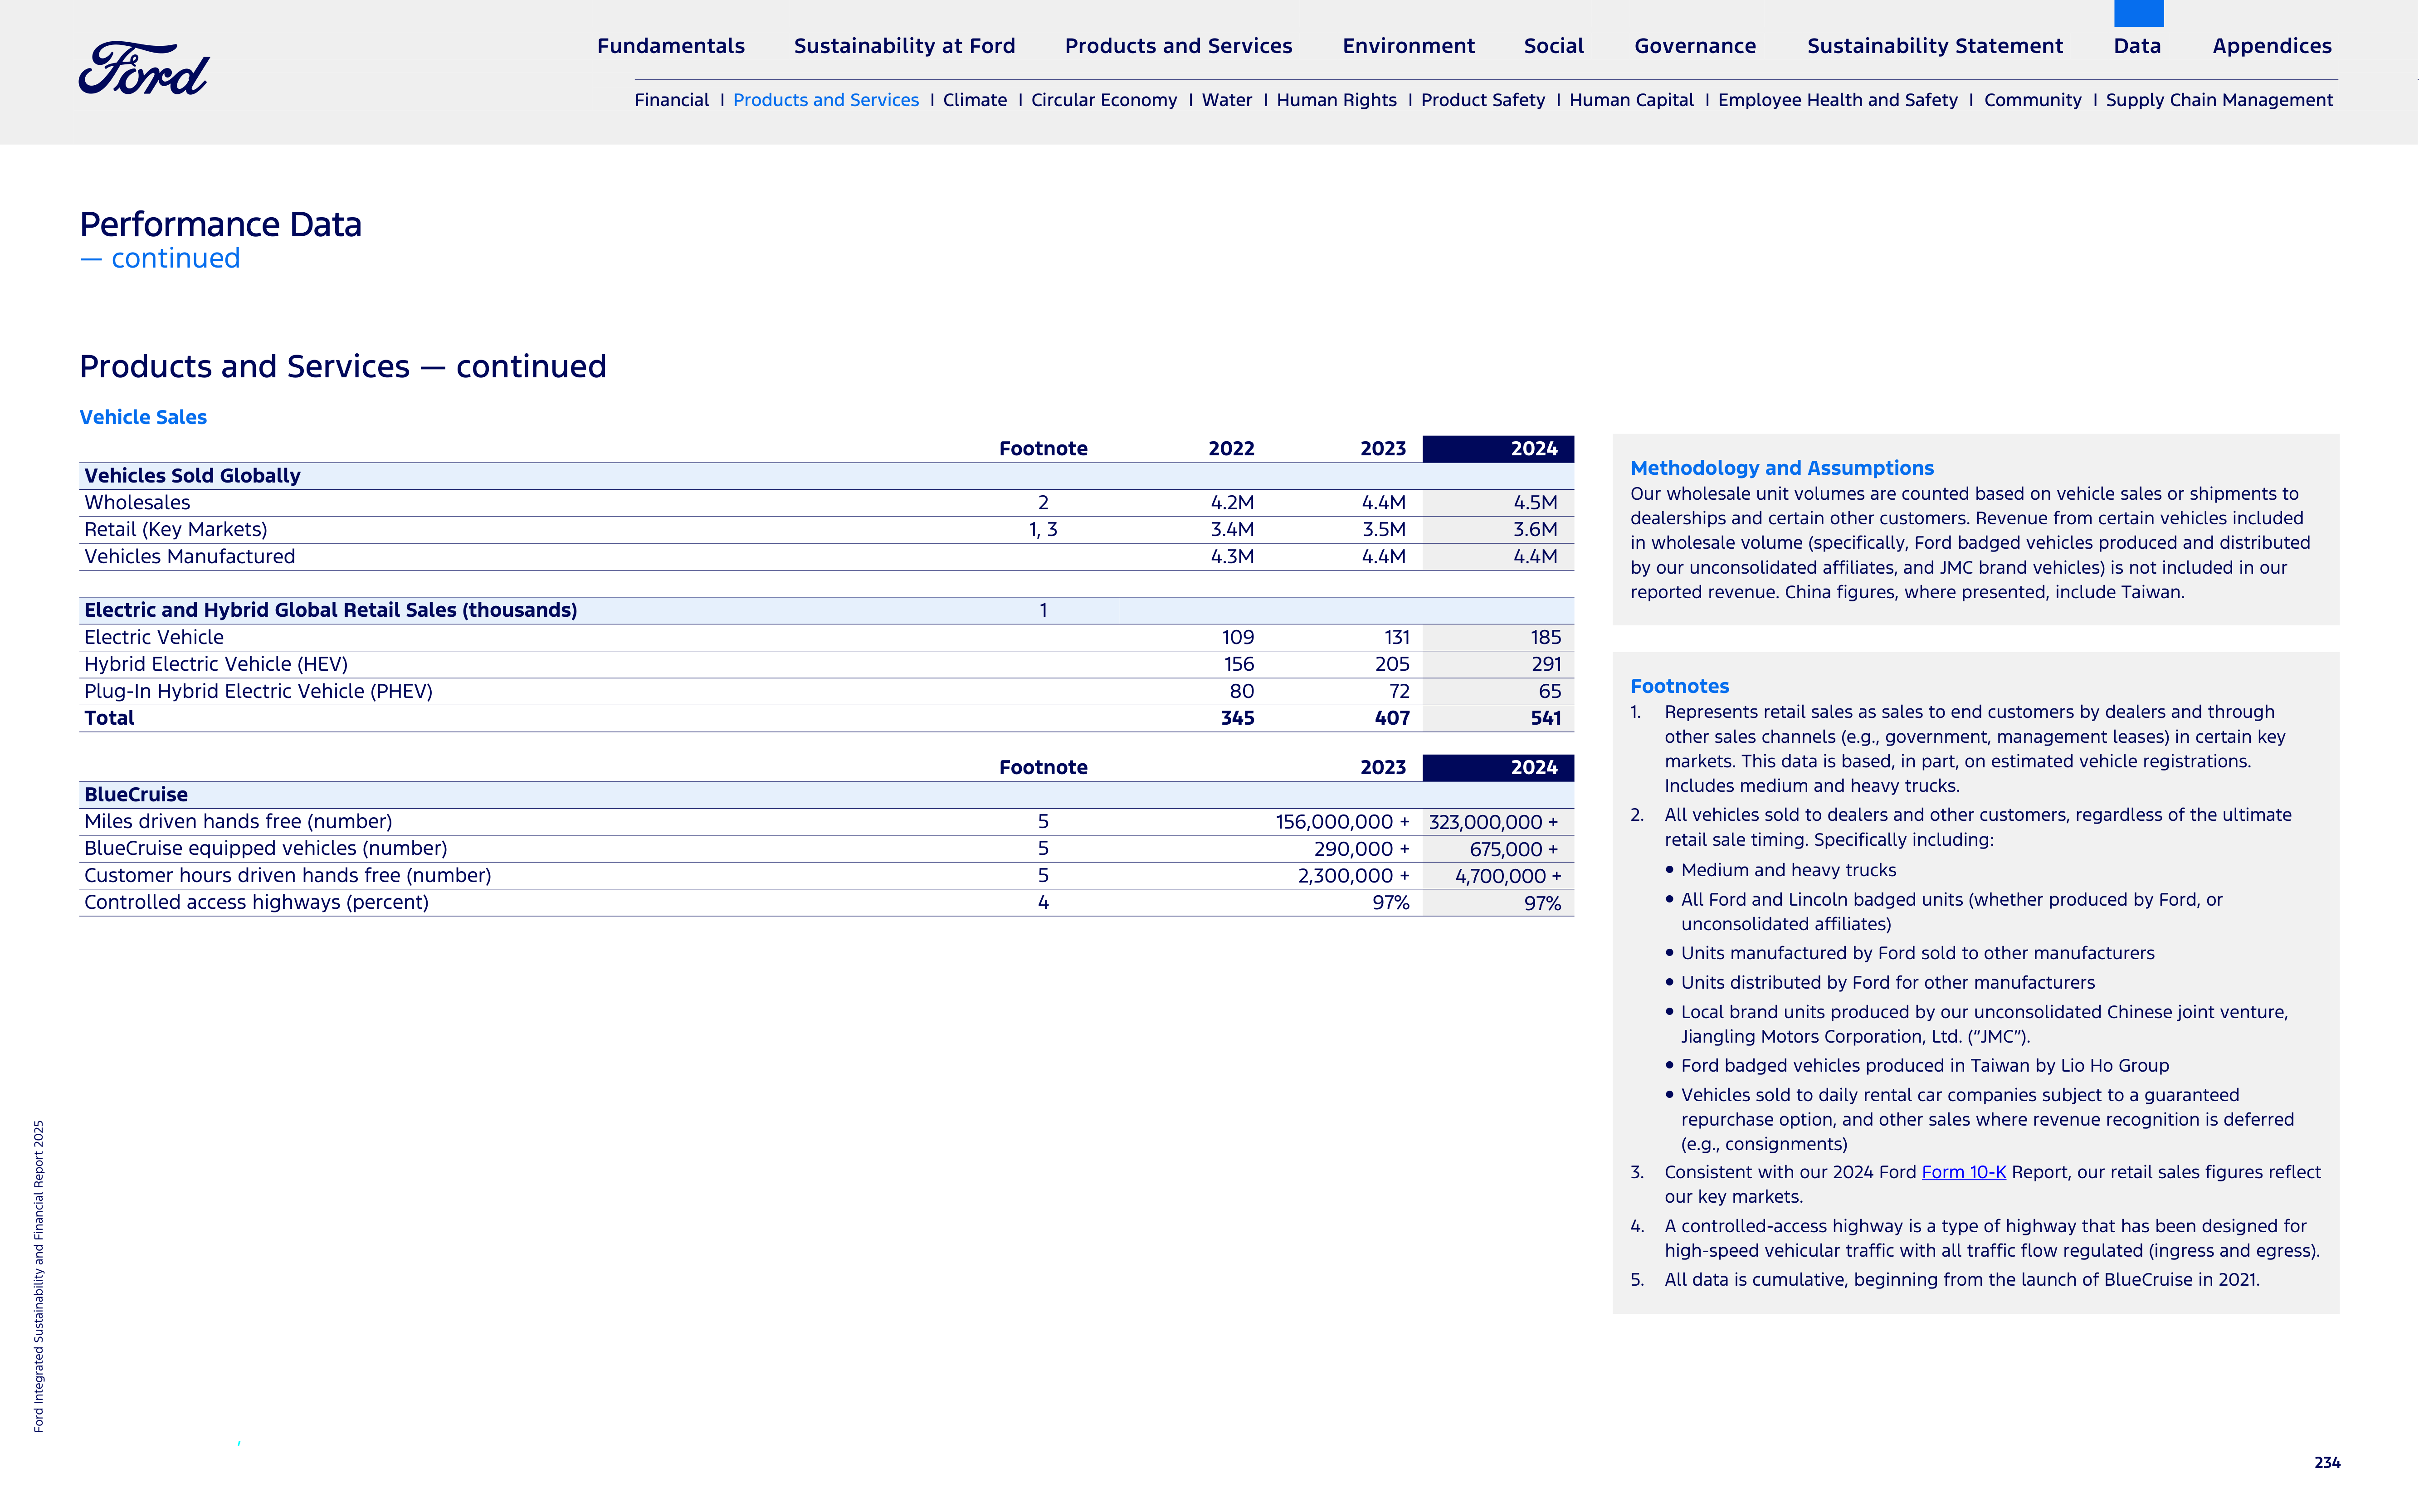The width and height of the screenshot is (2419, 1512).
Task: Click the 4.5M Wholesales 2024 value
Action: coord(1535,503)
